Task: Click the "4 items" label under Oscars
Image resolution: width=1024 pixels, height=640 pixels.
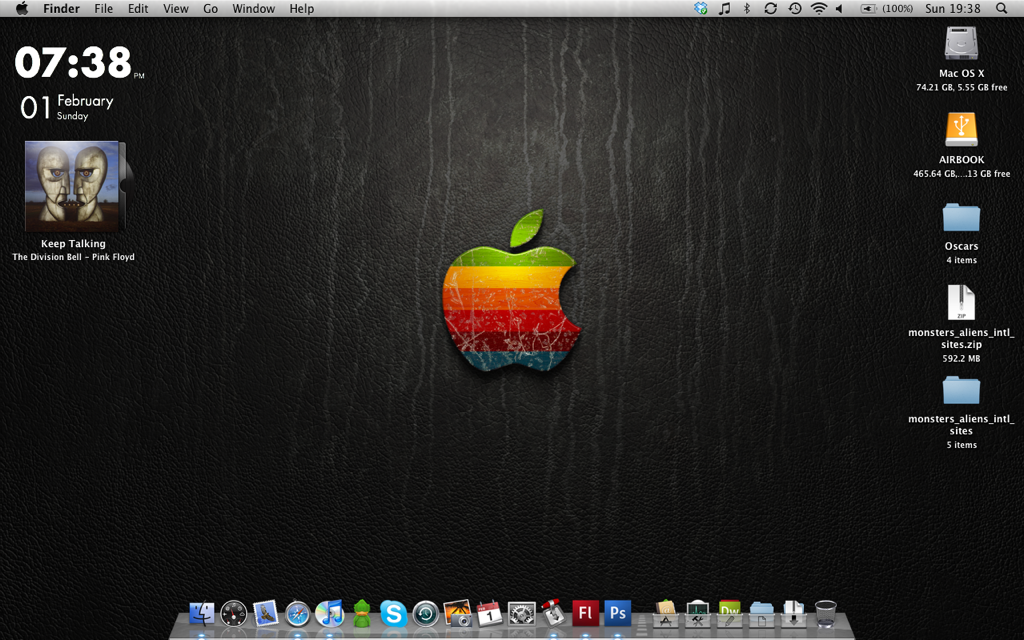Action: coord(961,260)
